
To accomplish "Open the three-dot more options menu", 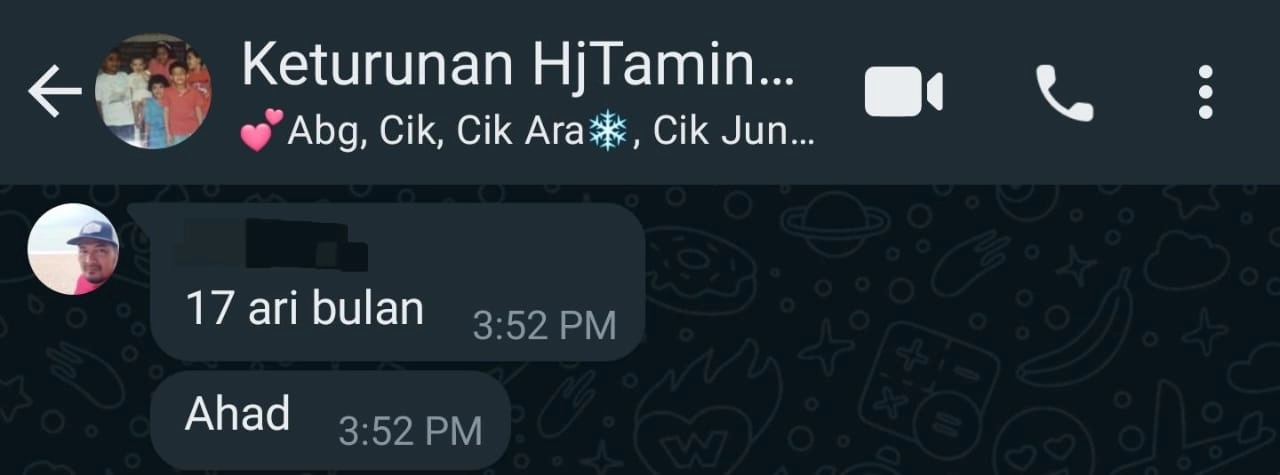I will pos(1205,93).
